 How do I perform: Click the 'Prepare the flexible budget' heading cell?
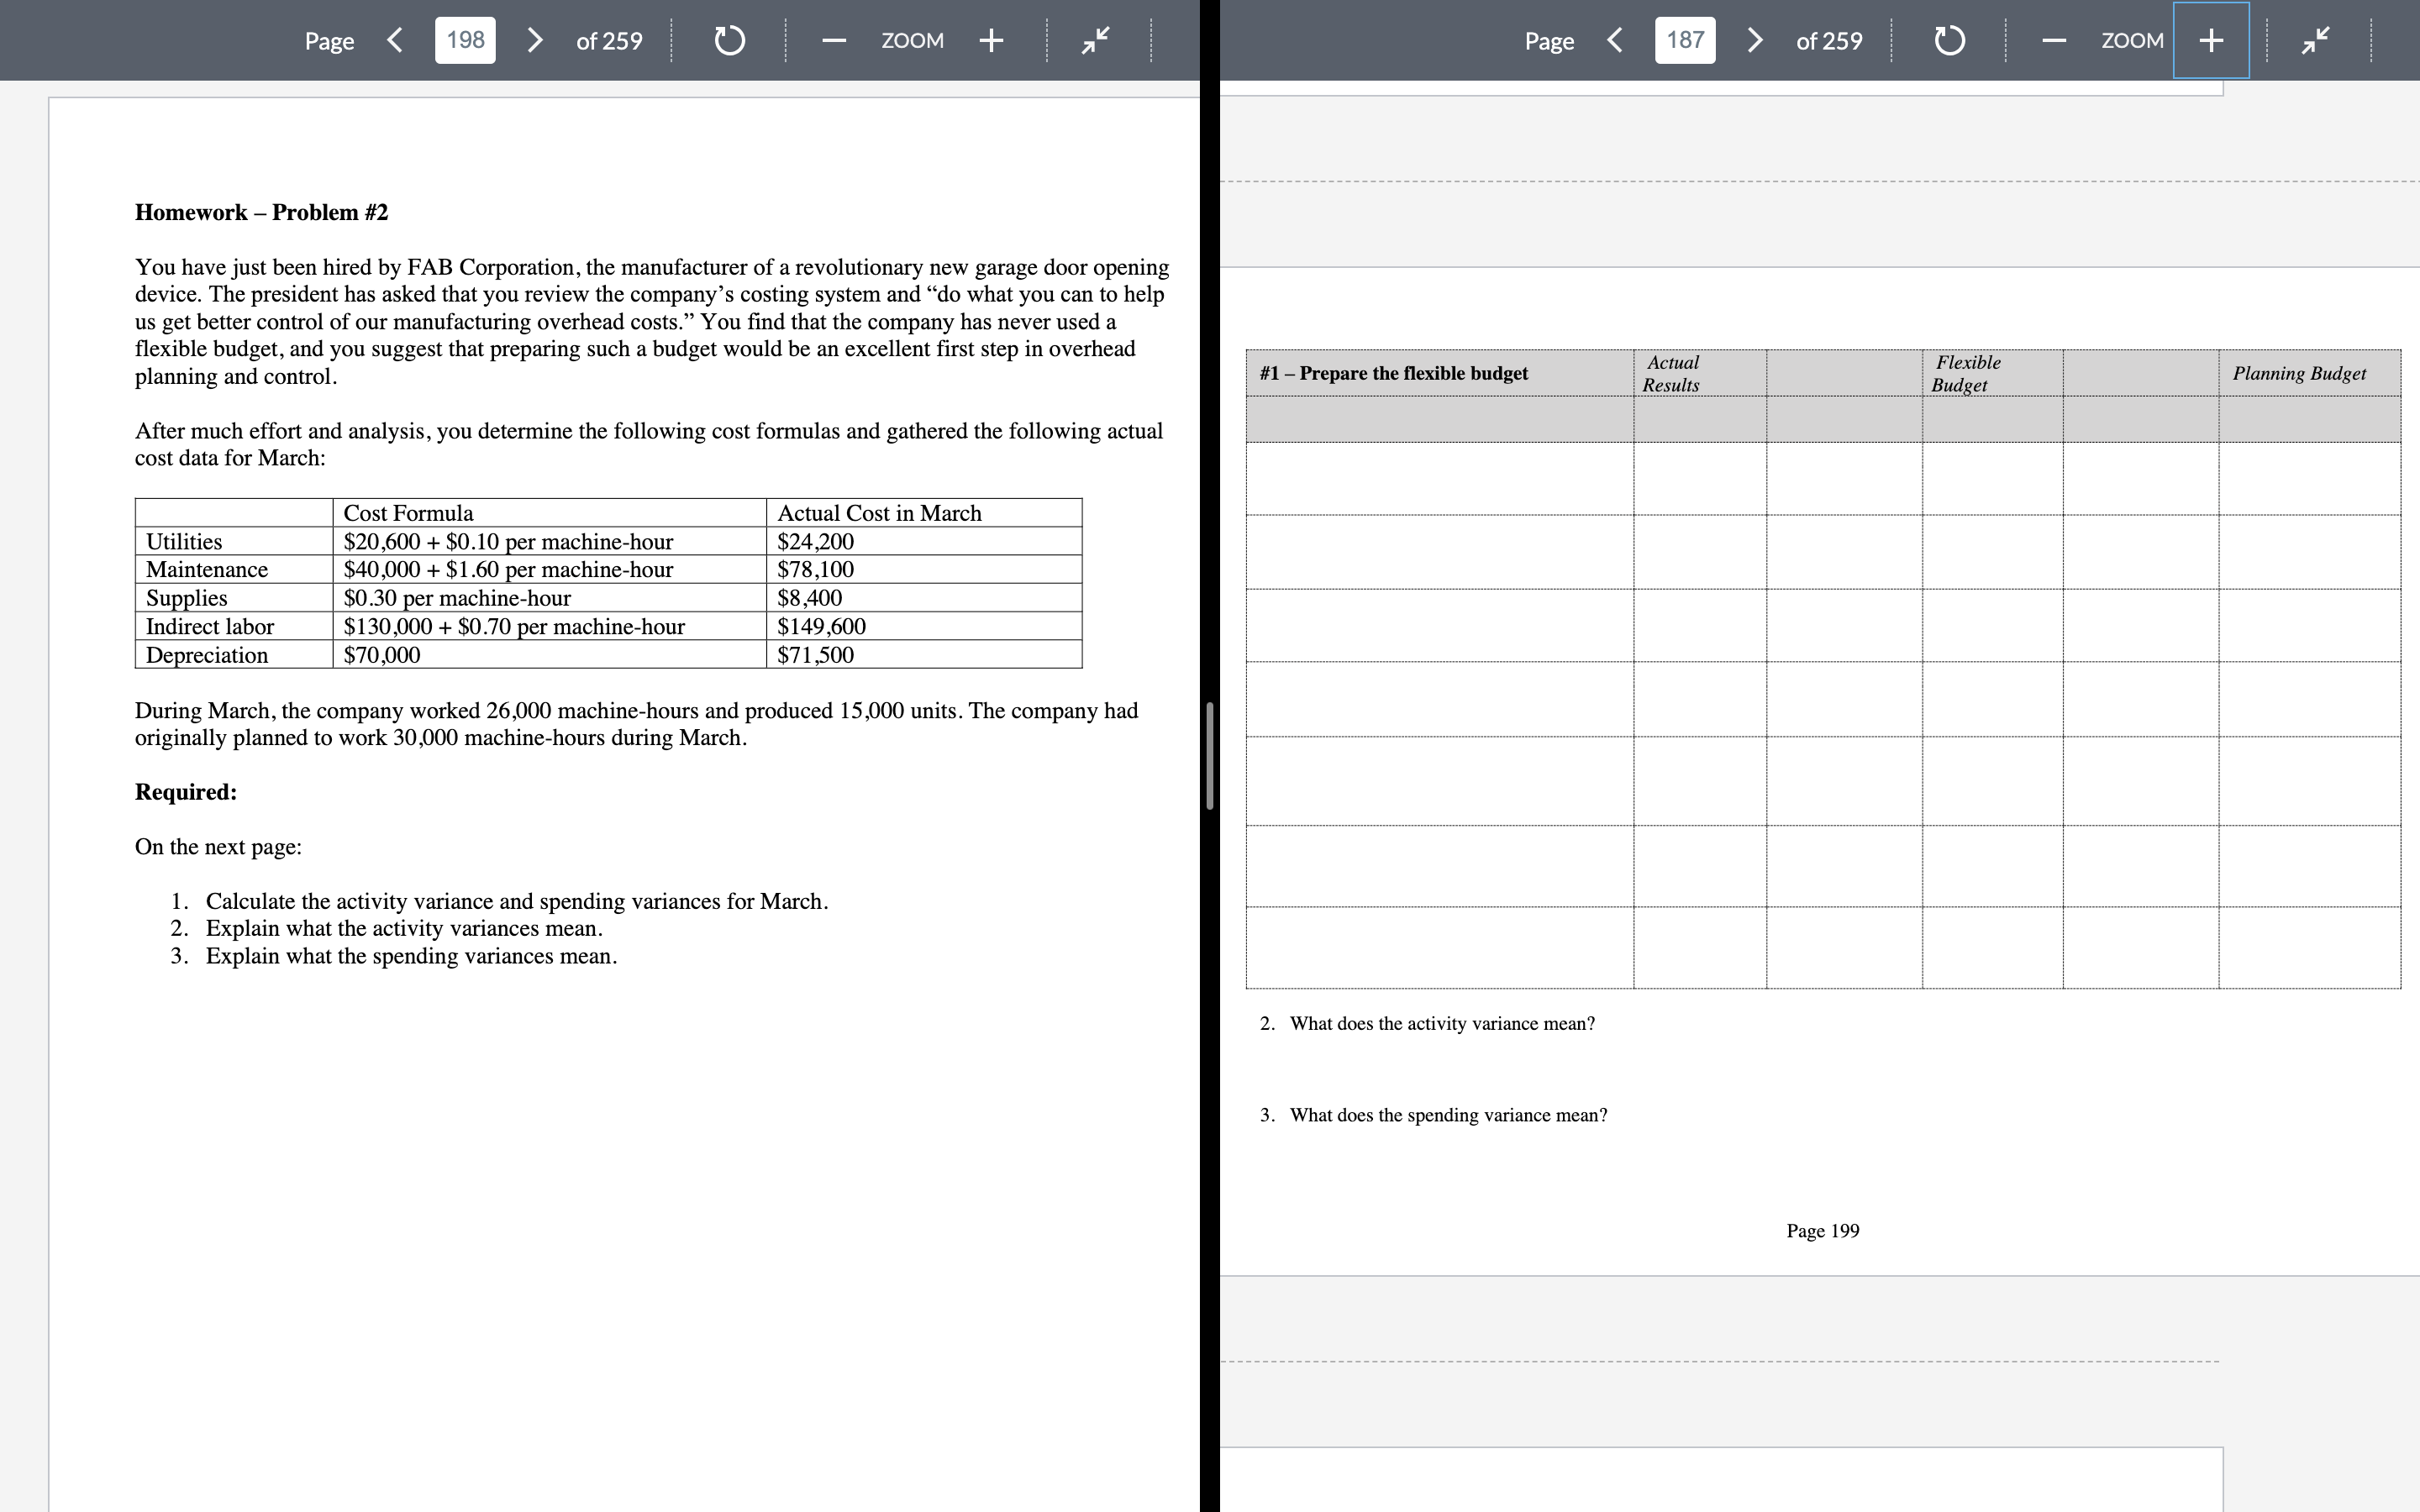[1394, 373]
